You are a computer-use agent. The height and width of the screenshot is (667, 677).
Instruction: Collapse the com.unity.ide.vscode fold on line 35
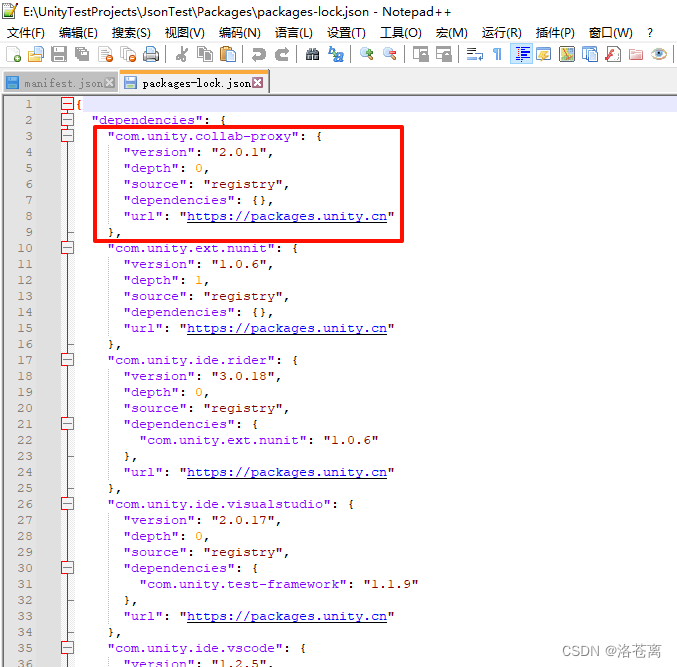(x=67, y=648)
